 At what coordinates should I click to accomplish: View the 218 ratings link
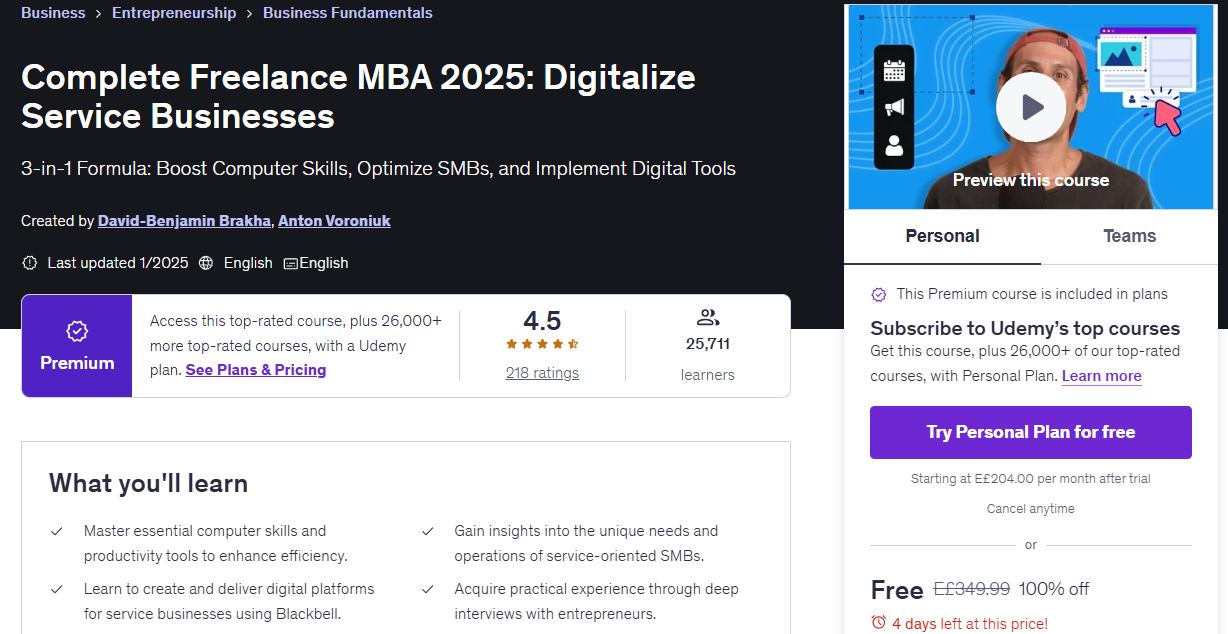542,373
